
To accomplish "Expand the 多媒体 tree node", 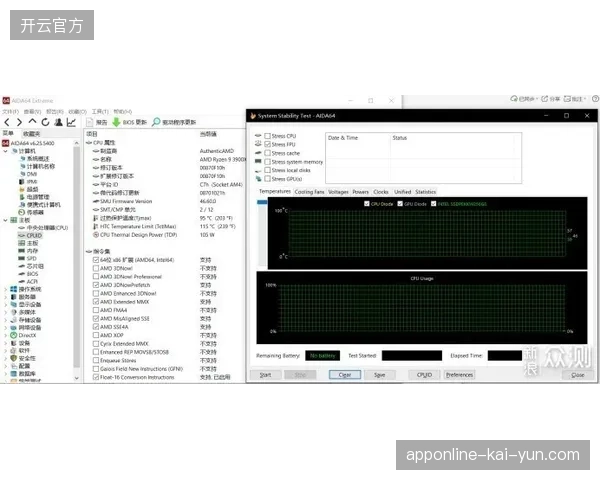I will (x=5, y=312).
